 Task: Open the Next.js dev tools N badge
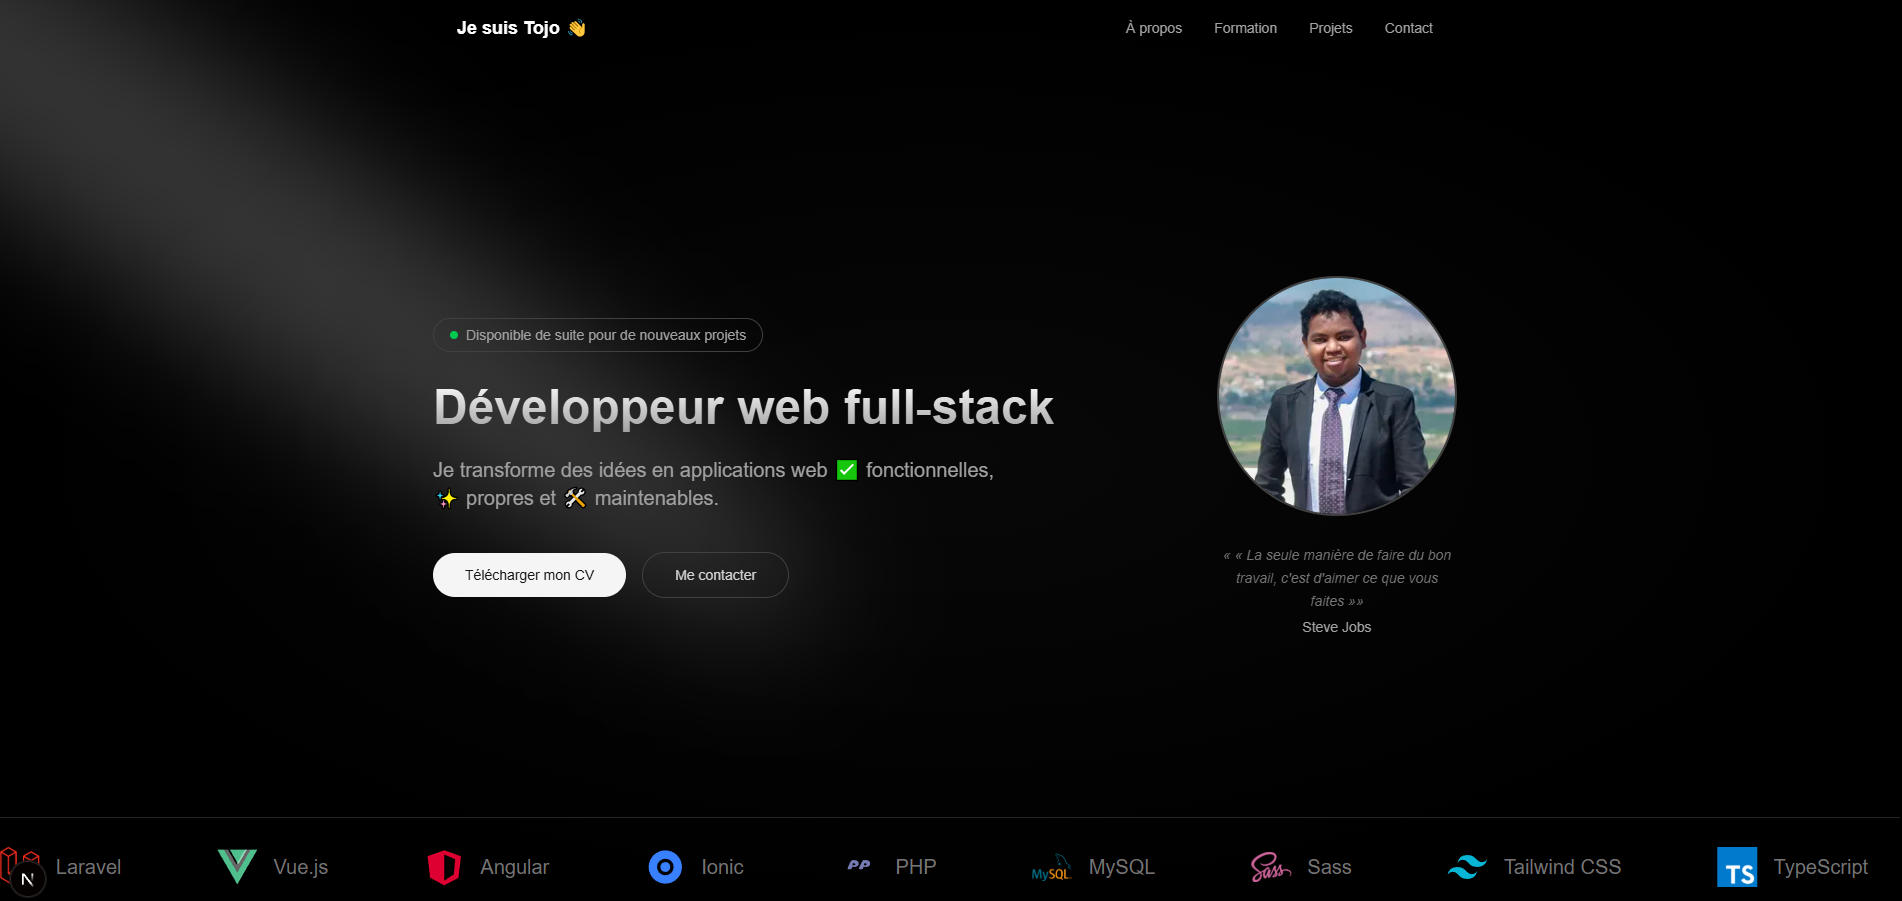coord(27,880)
